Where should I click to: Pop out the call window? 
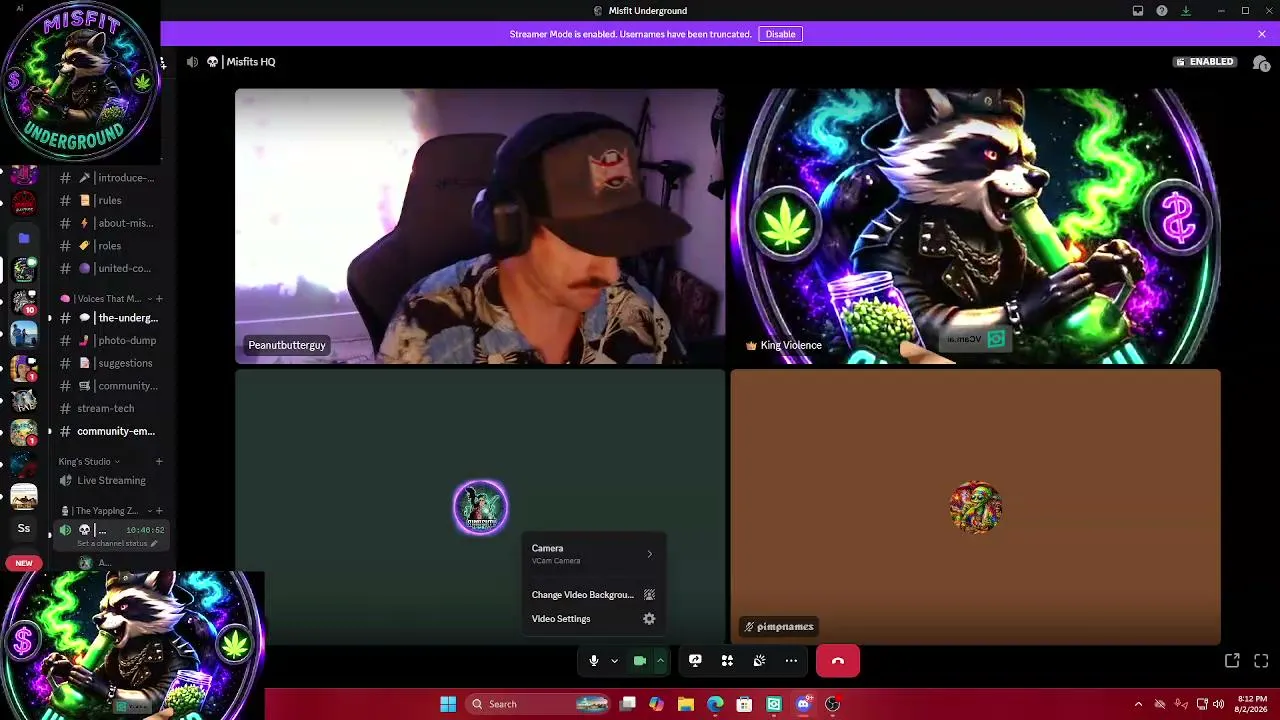(1232, 661)
